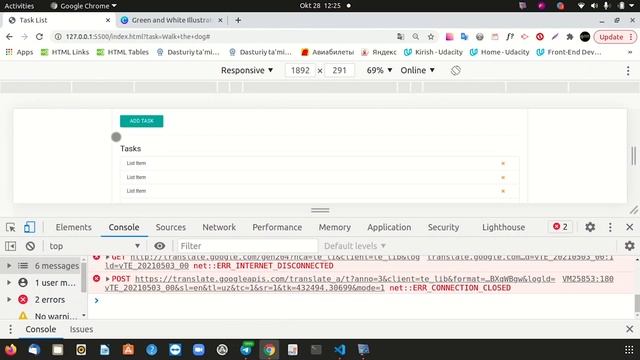Click the inspect element picker icon
Screen dimensions: 640x360
[11, 227]
